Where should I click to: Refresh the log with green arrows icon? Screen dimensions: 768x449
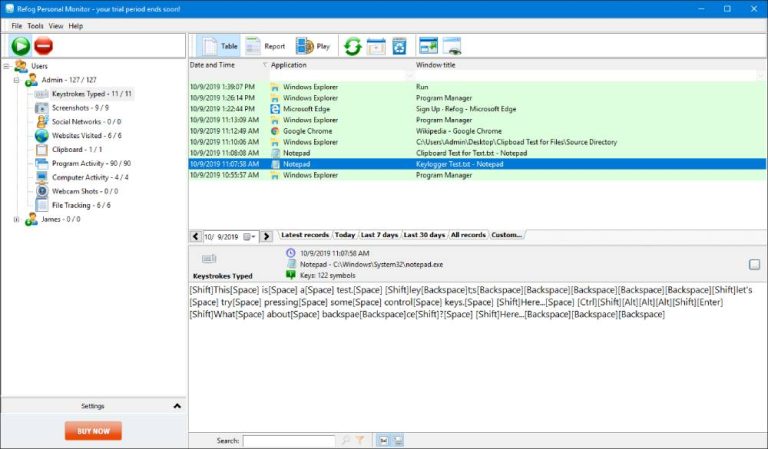coord(352,47)
